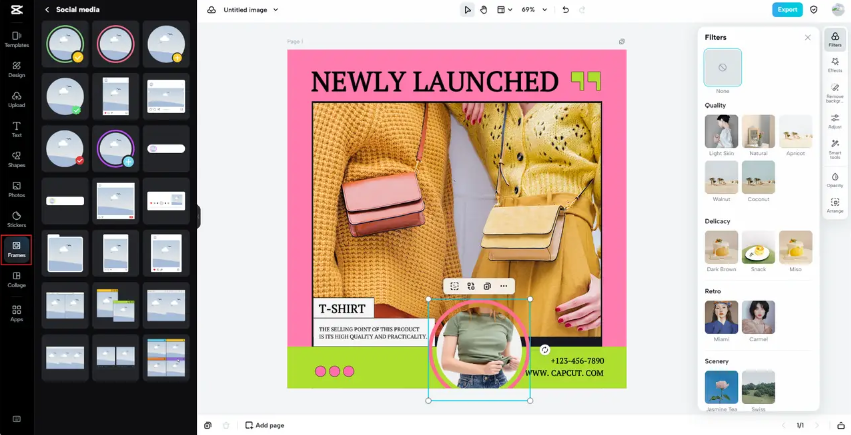The width and height of the screenshot is (851, 435).
Task: Click rotate handle beside selected frame
Action: (x=545, y=350)
